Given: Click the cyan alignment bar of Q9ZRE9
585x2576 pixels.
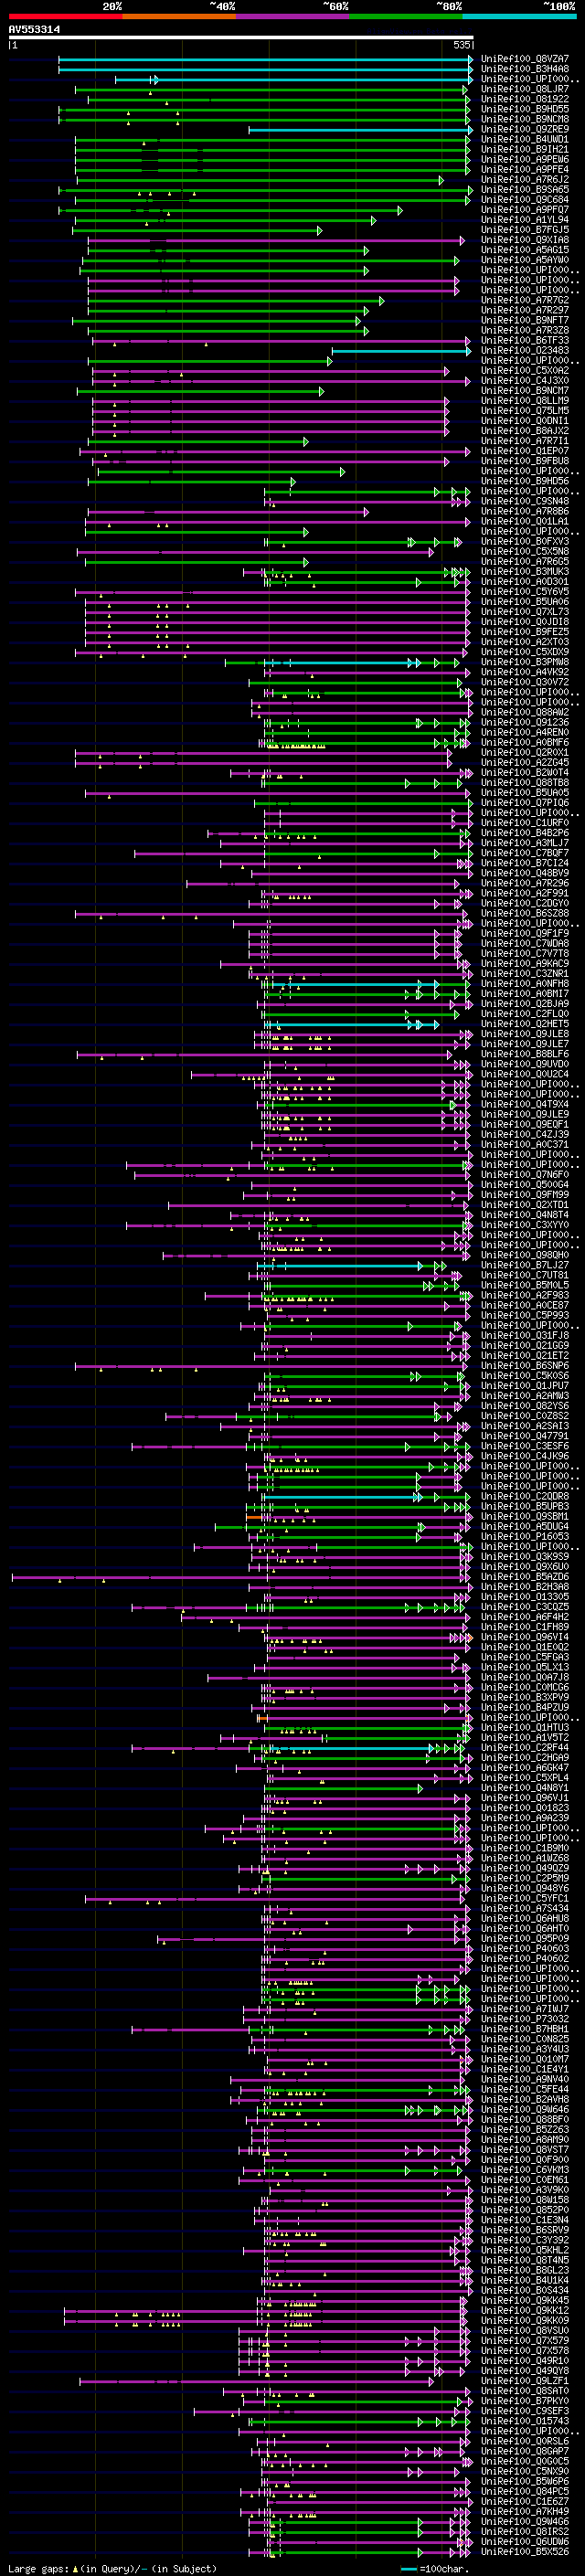Looking at the screenshot, I should [360, 130].
